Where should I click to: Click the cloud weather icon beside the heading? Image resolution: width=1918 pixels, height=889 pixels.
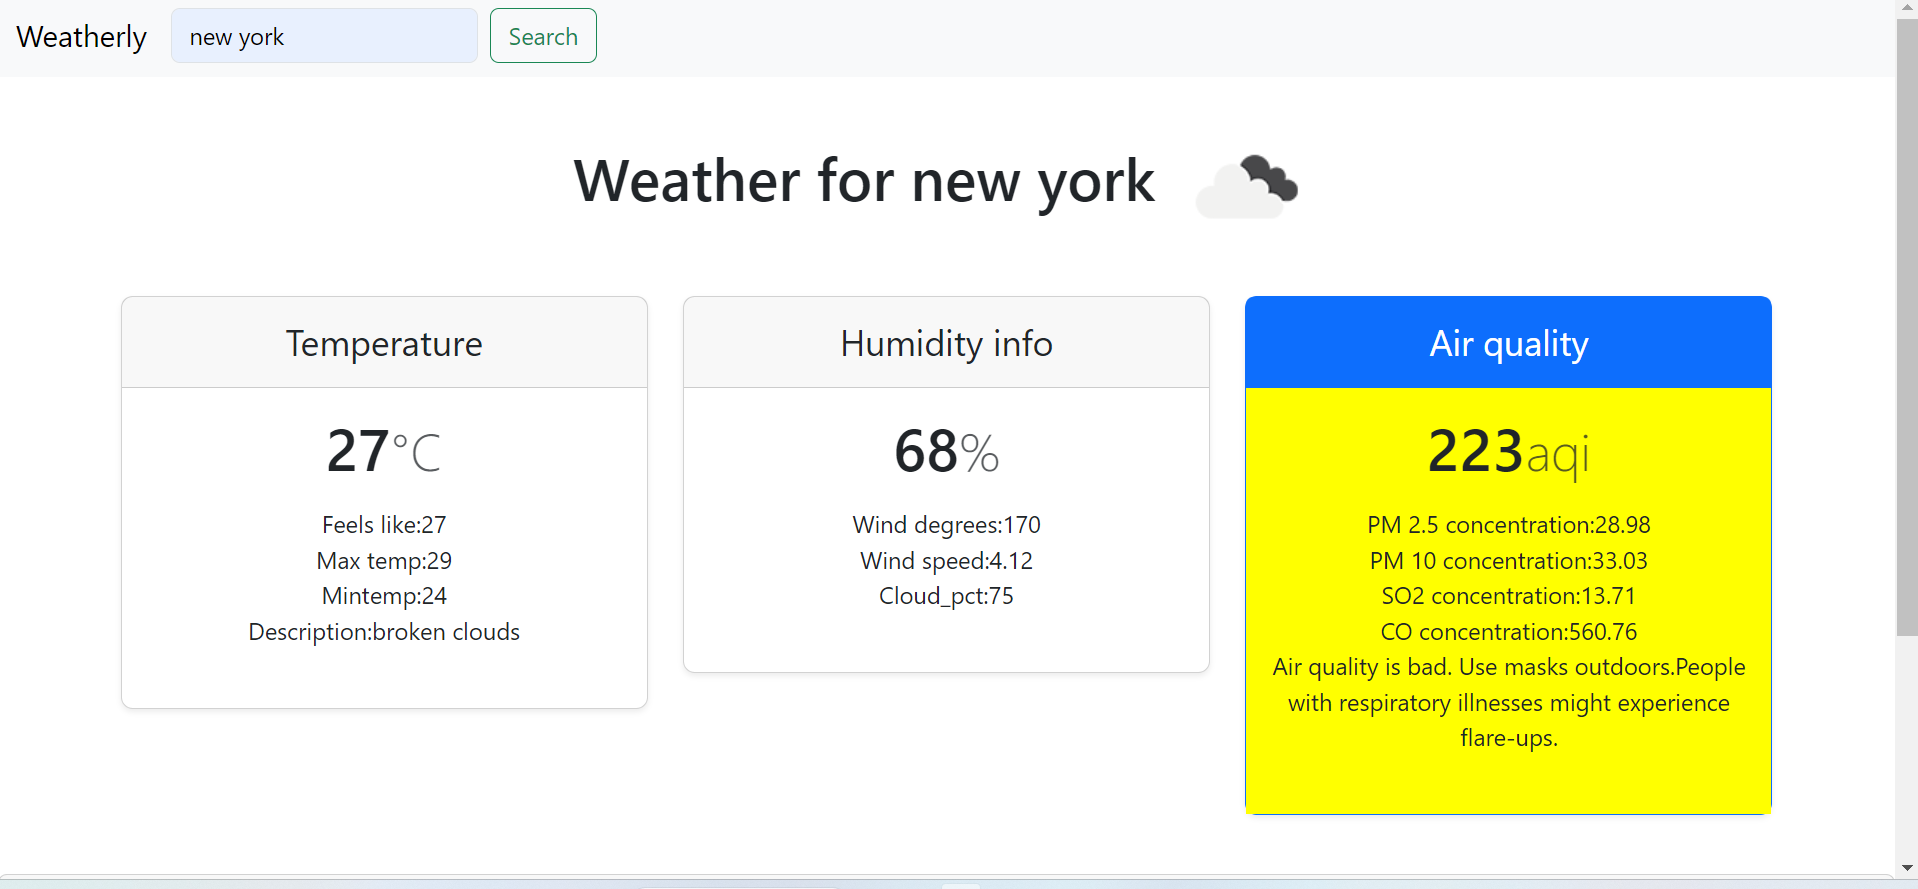(1245, 186)
